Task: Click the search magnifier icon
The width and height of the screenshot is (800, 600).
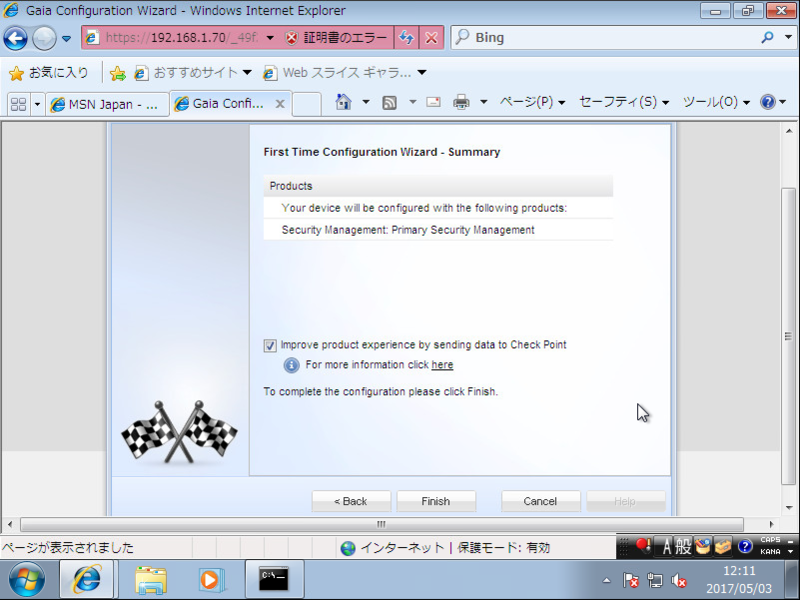Action: (767, 37)
